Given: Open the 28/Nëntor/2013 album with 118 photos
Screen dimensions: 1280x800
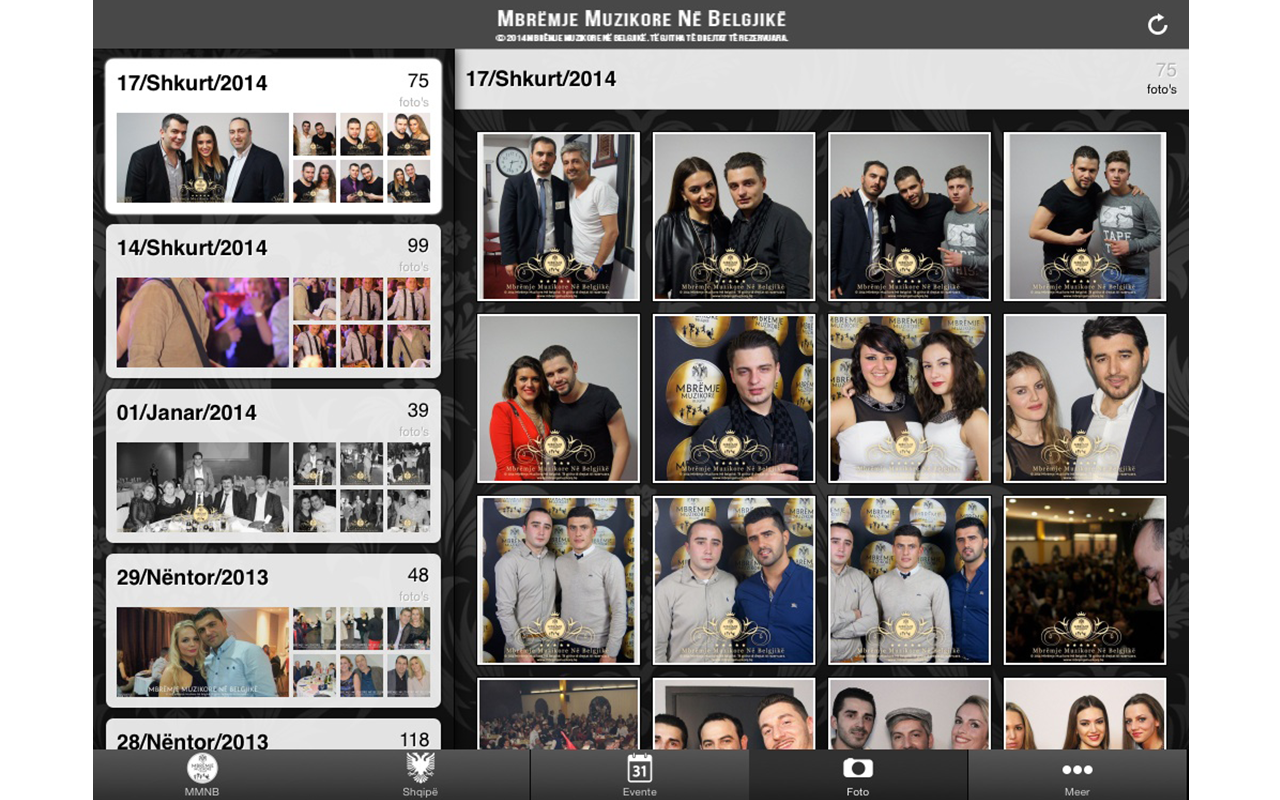Looking at the screenshot, I should pyautogui.click(x=273, y=735).
